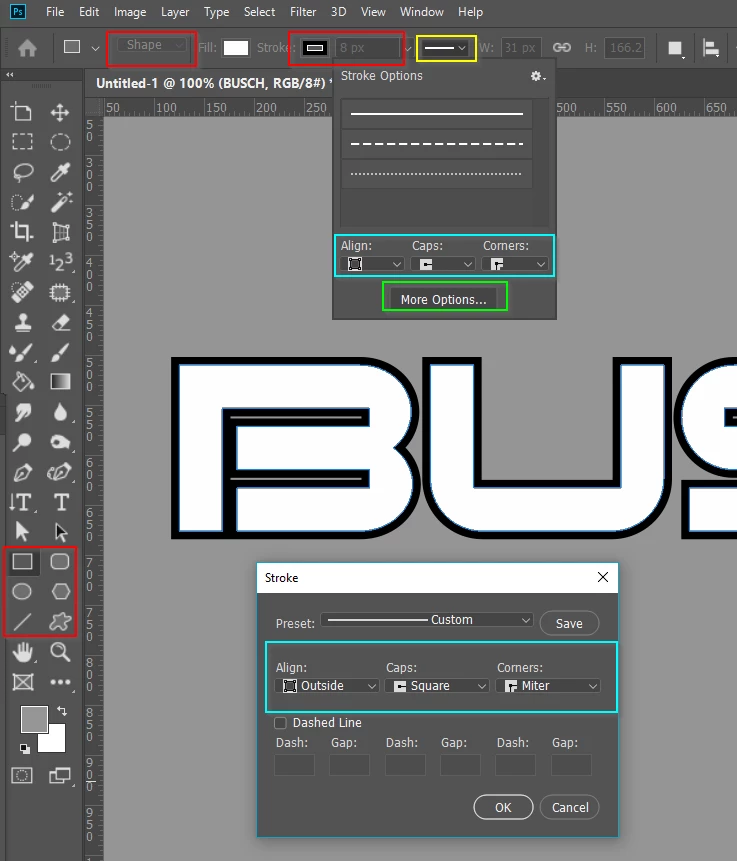Open the File menu

(55, 12)
